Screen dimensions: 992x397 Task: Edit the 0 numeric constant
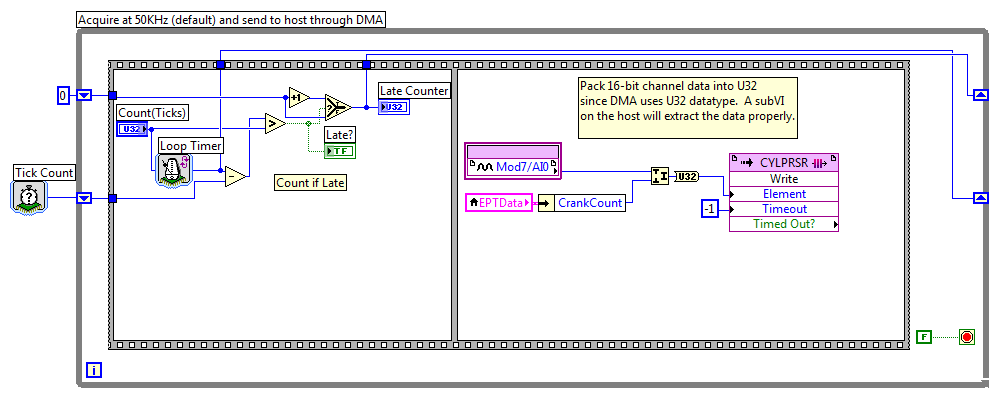pos(63,95)
